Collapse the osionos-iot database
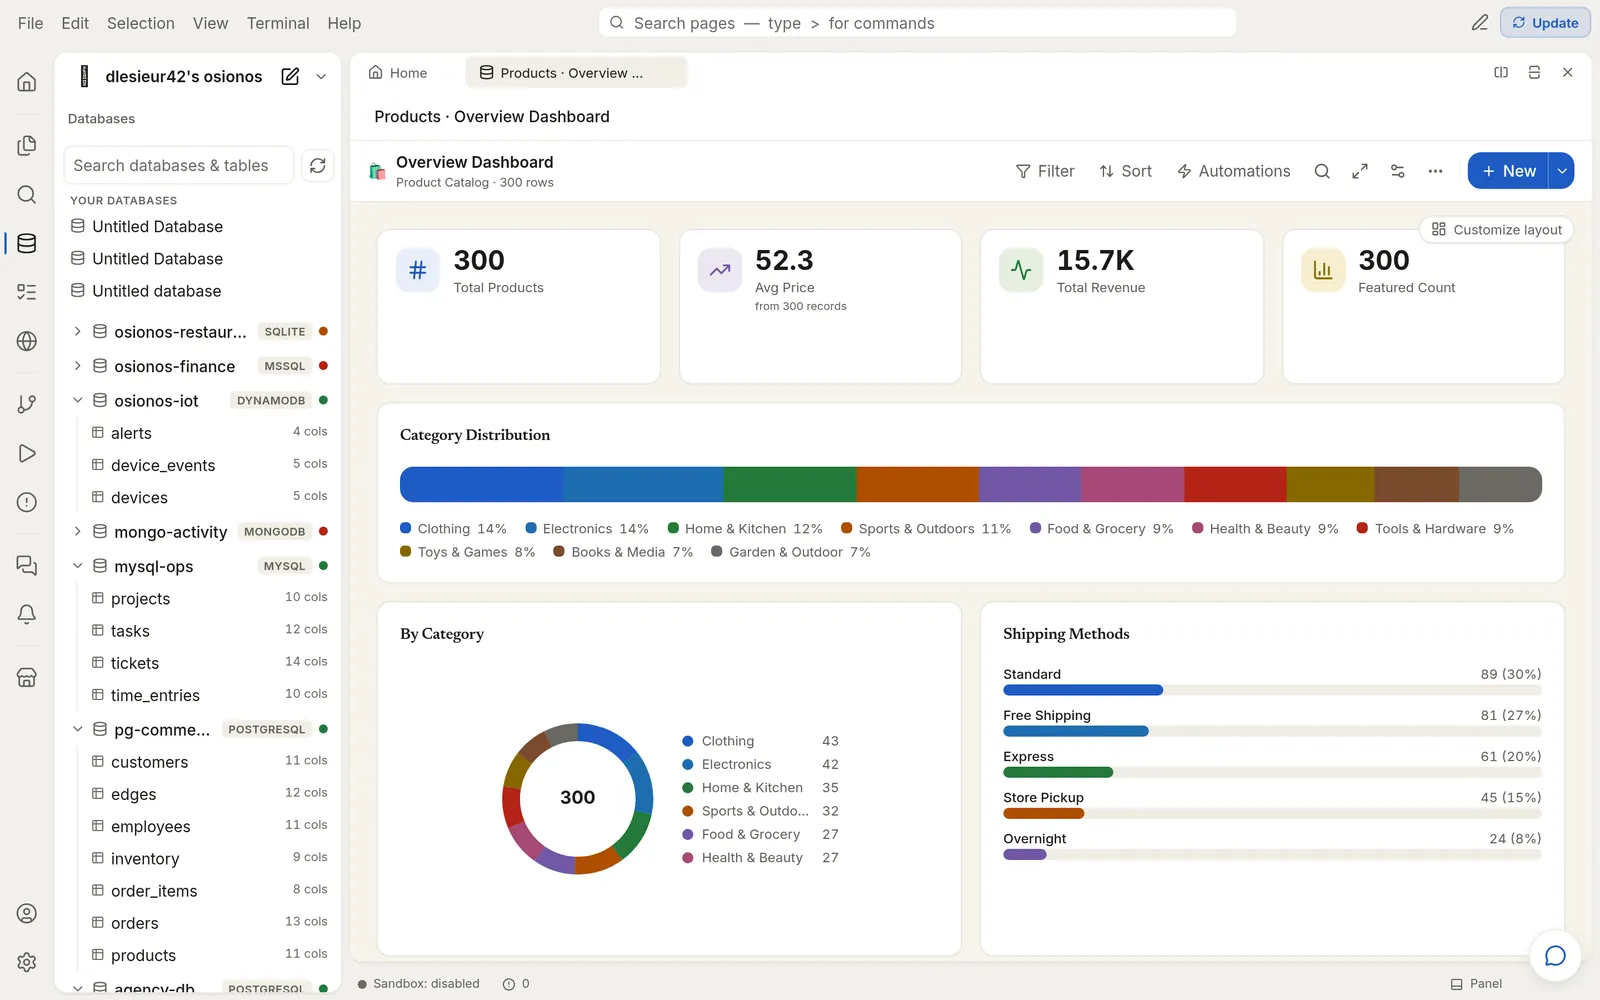This screenshot has width=1600, height=1000. point(77,400)
